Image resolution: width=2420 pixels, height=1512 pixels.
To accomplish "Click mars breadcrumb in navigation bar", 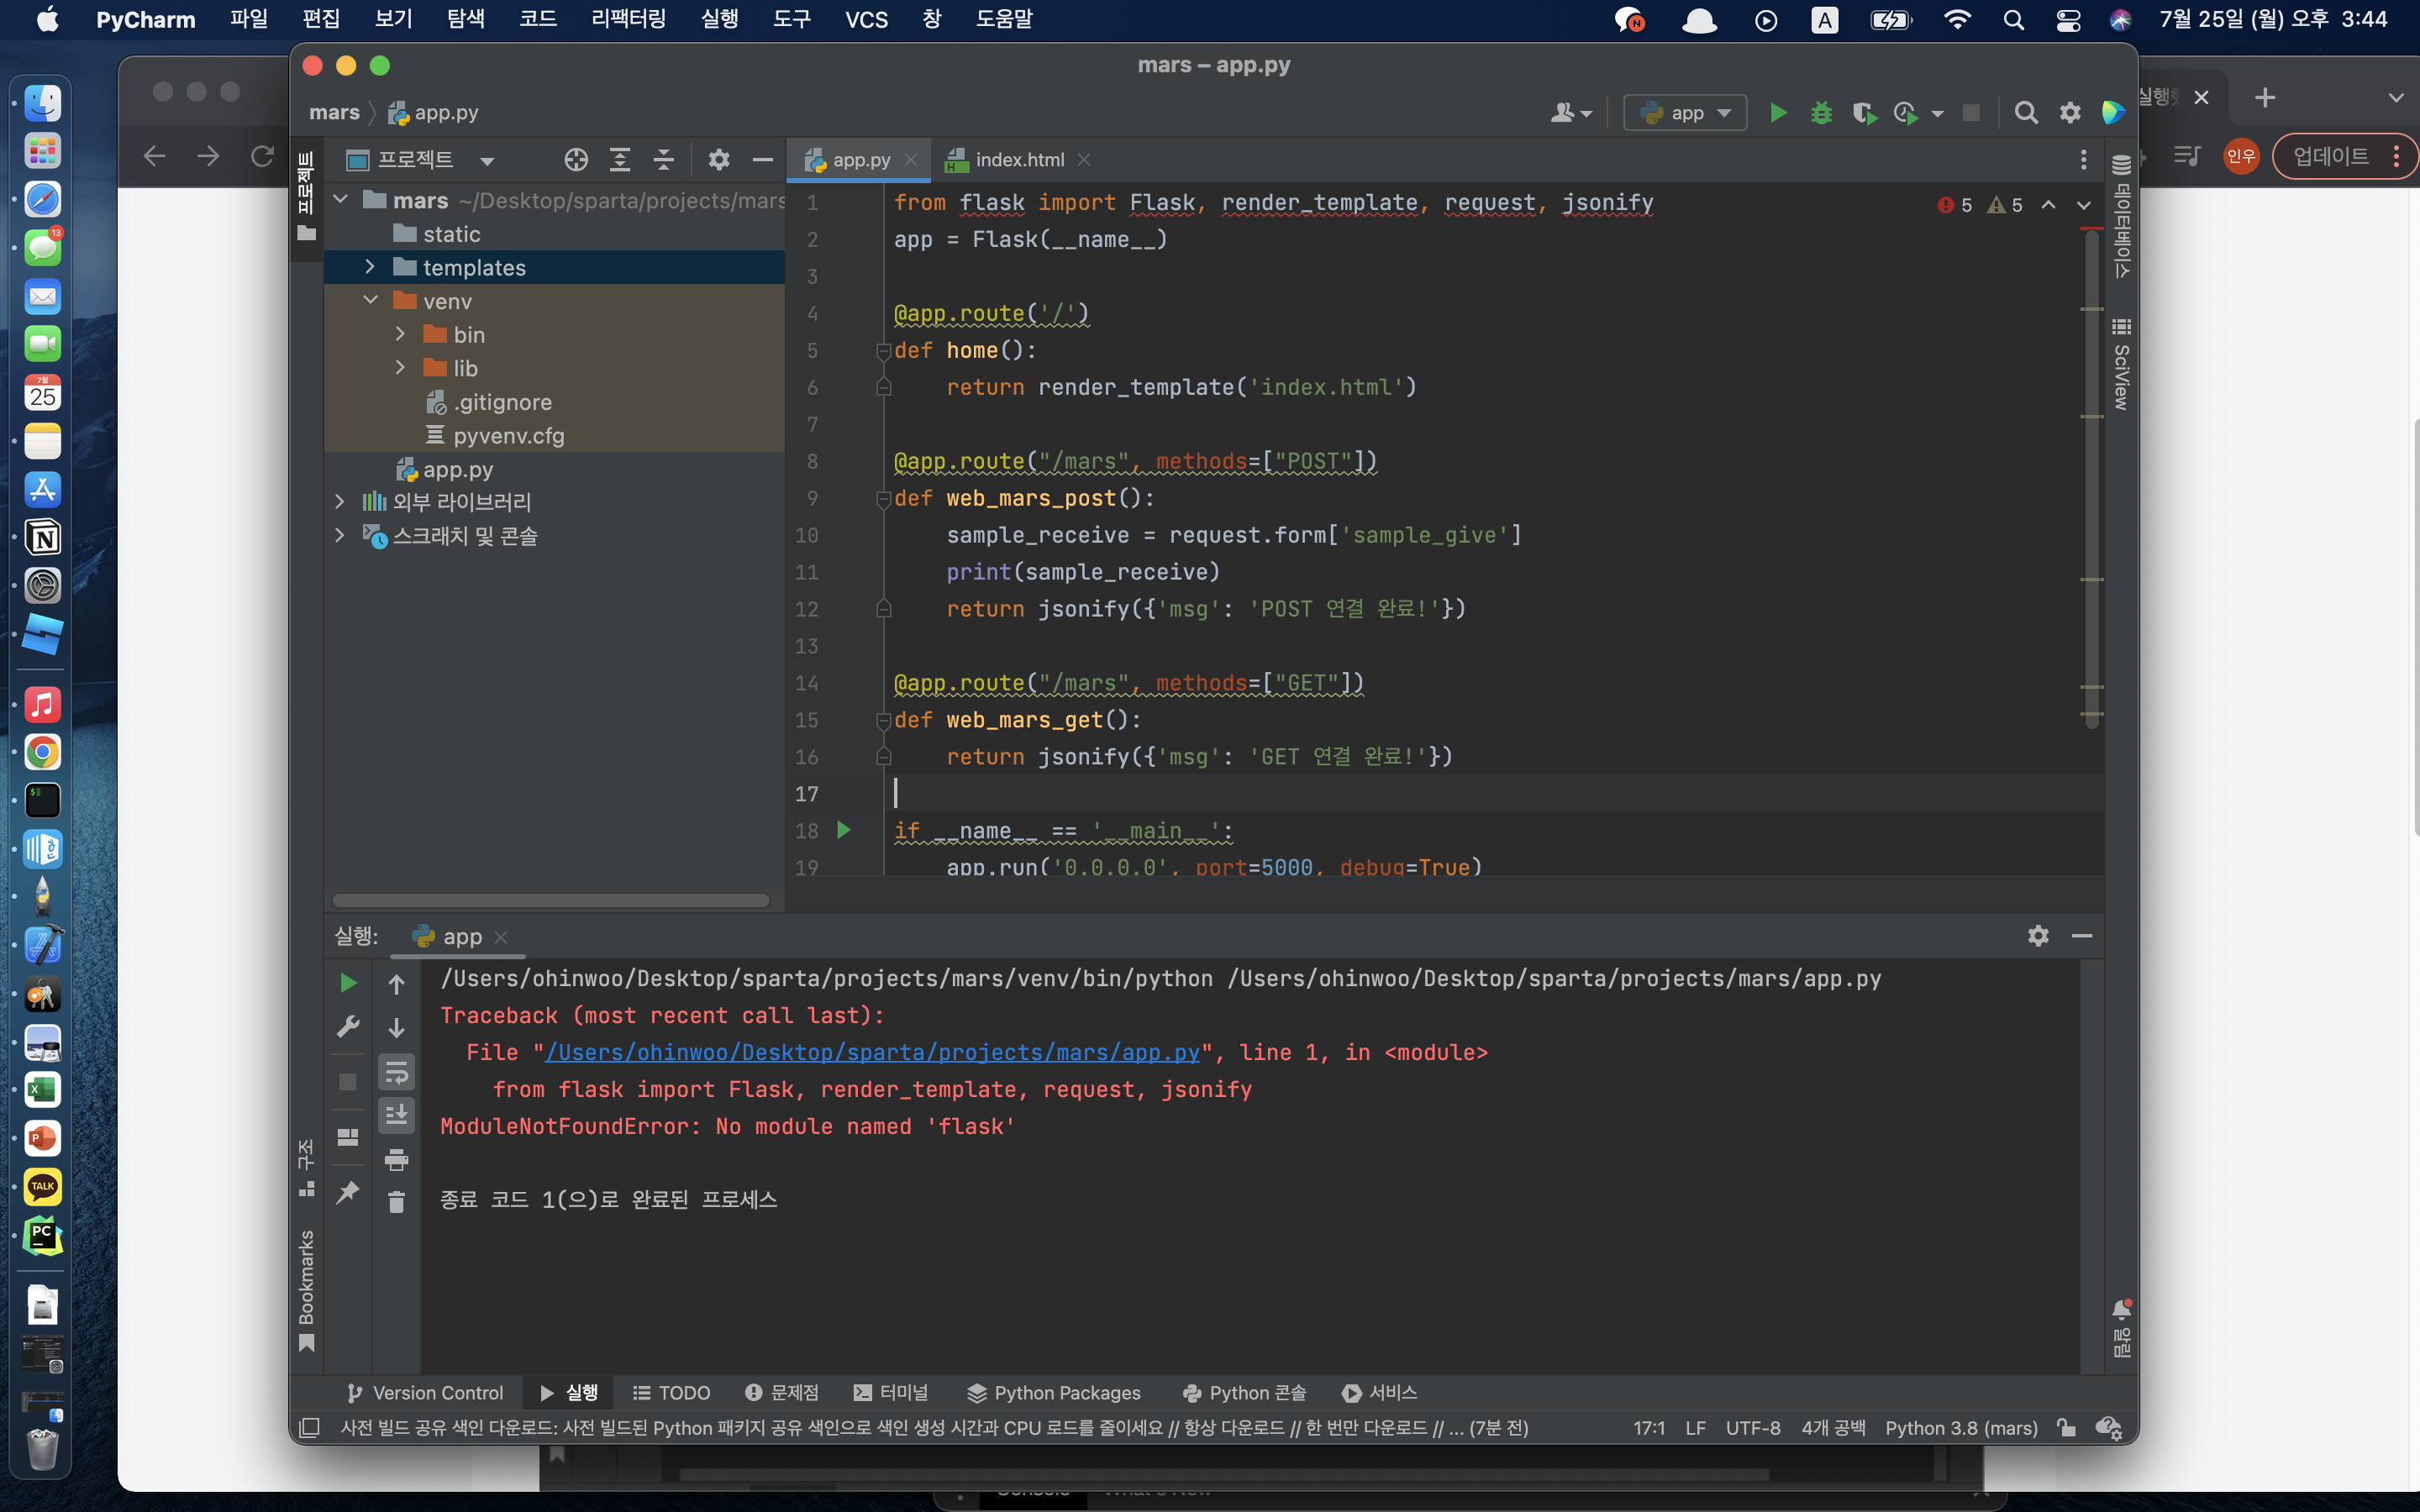I will 334,113.
